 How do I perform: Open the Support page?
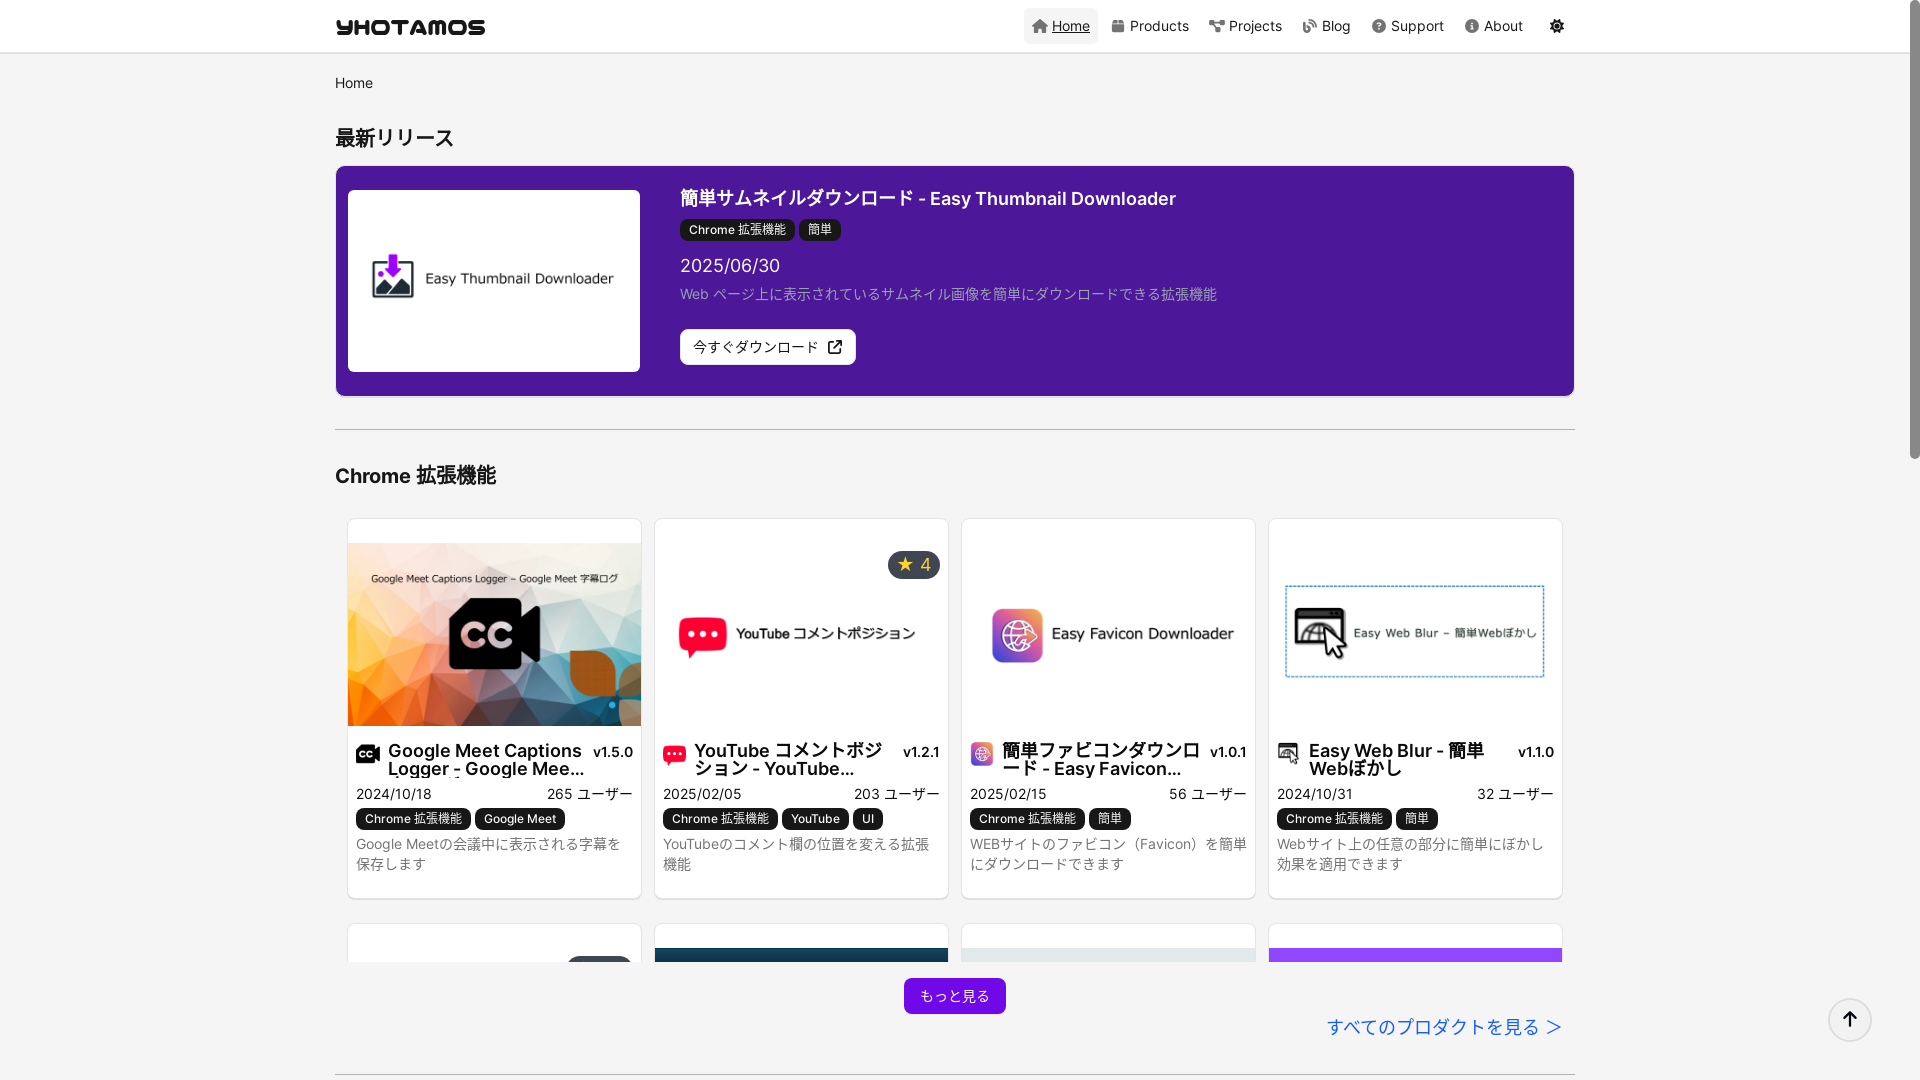[1407, 26]
